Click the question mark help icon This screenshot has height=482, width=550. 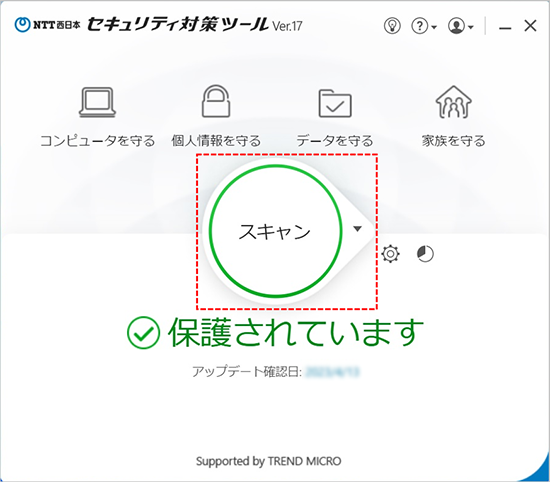(x=420, y=26)
